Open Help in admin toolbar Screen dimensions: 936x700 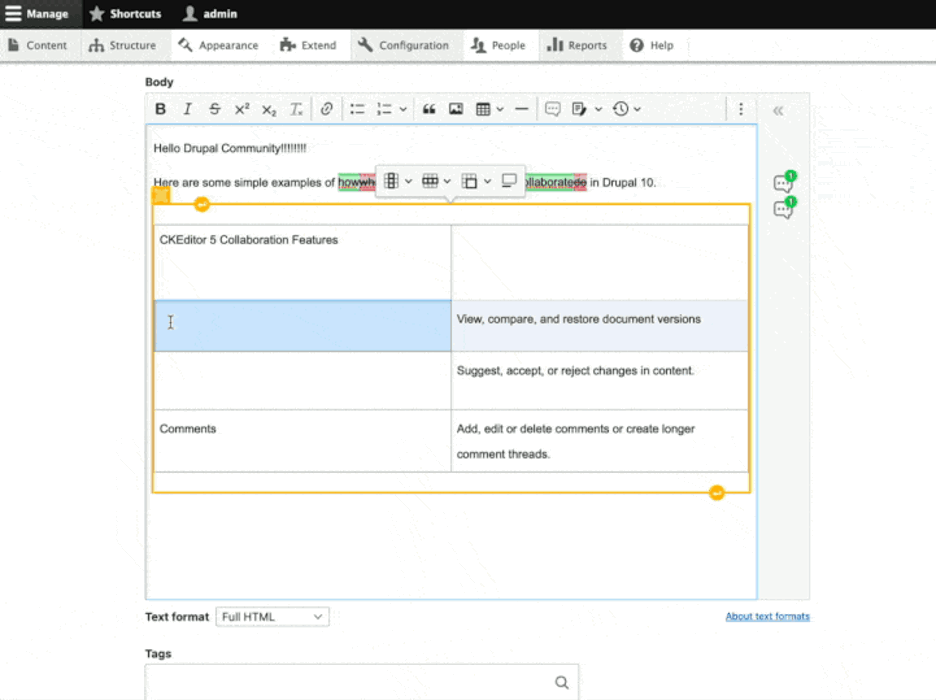[652, 45]
